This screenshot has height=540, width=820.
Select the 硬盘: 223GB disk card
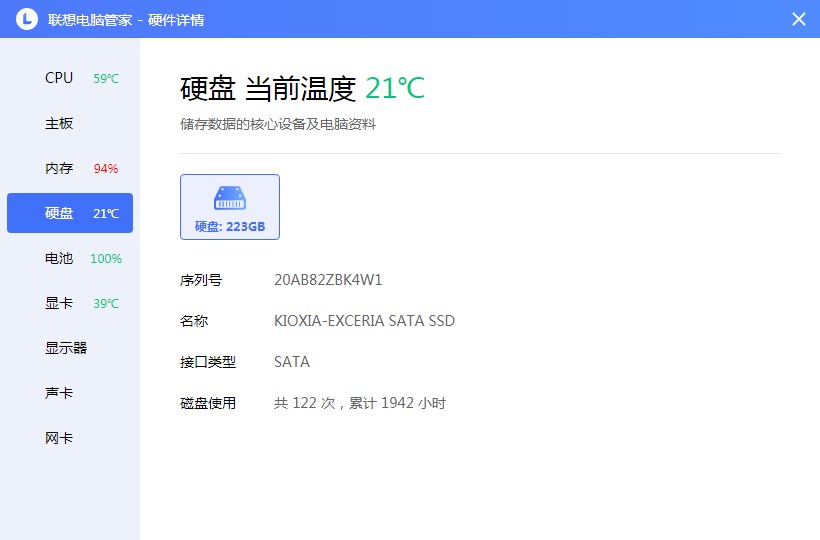click(230, 207)
